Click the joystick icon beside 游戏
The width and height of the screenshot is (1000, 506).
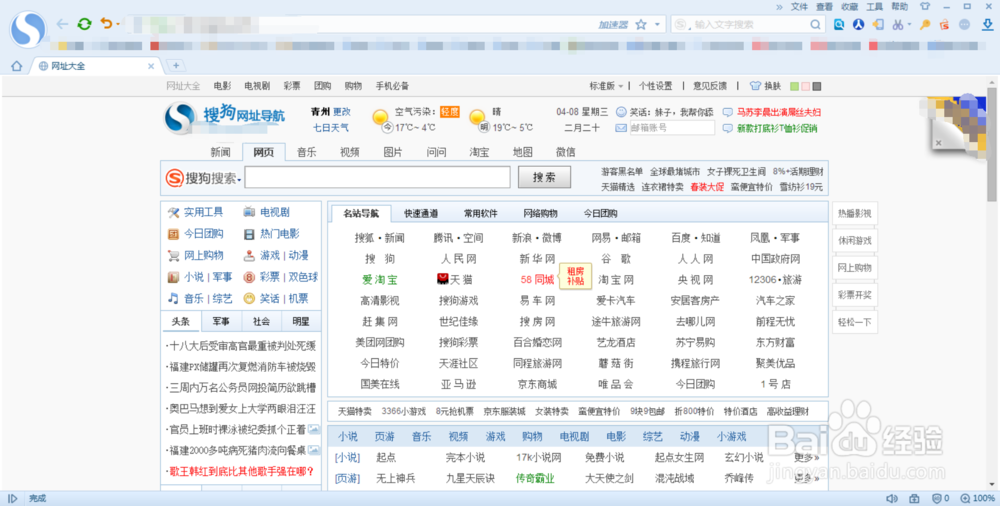[249, 255]
